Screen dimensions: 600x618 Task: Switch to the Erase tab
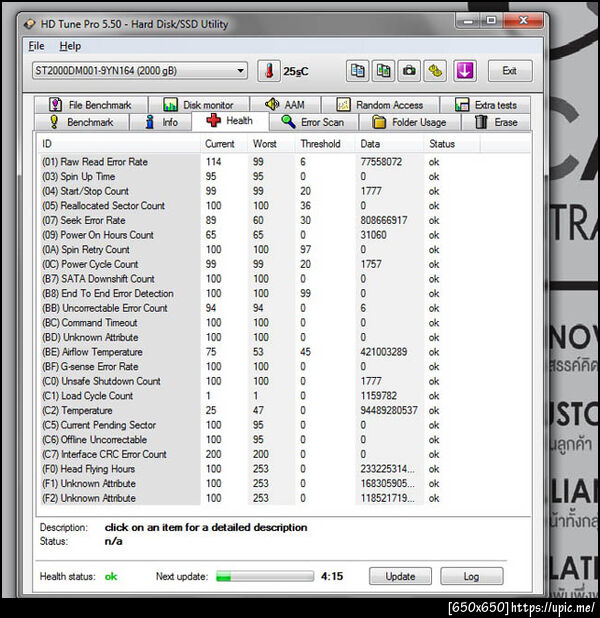click(496, 122)
